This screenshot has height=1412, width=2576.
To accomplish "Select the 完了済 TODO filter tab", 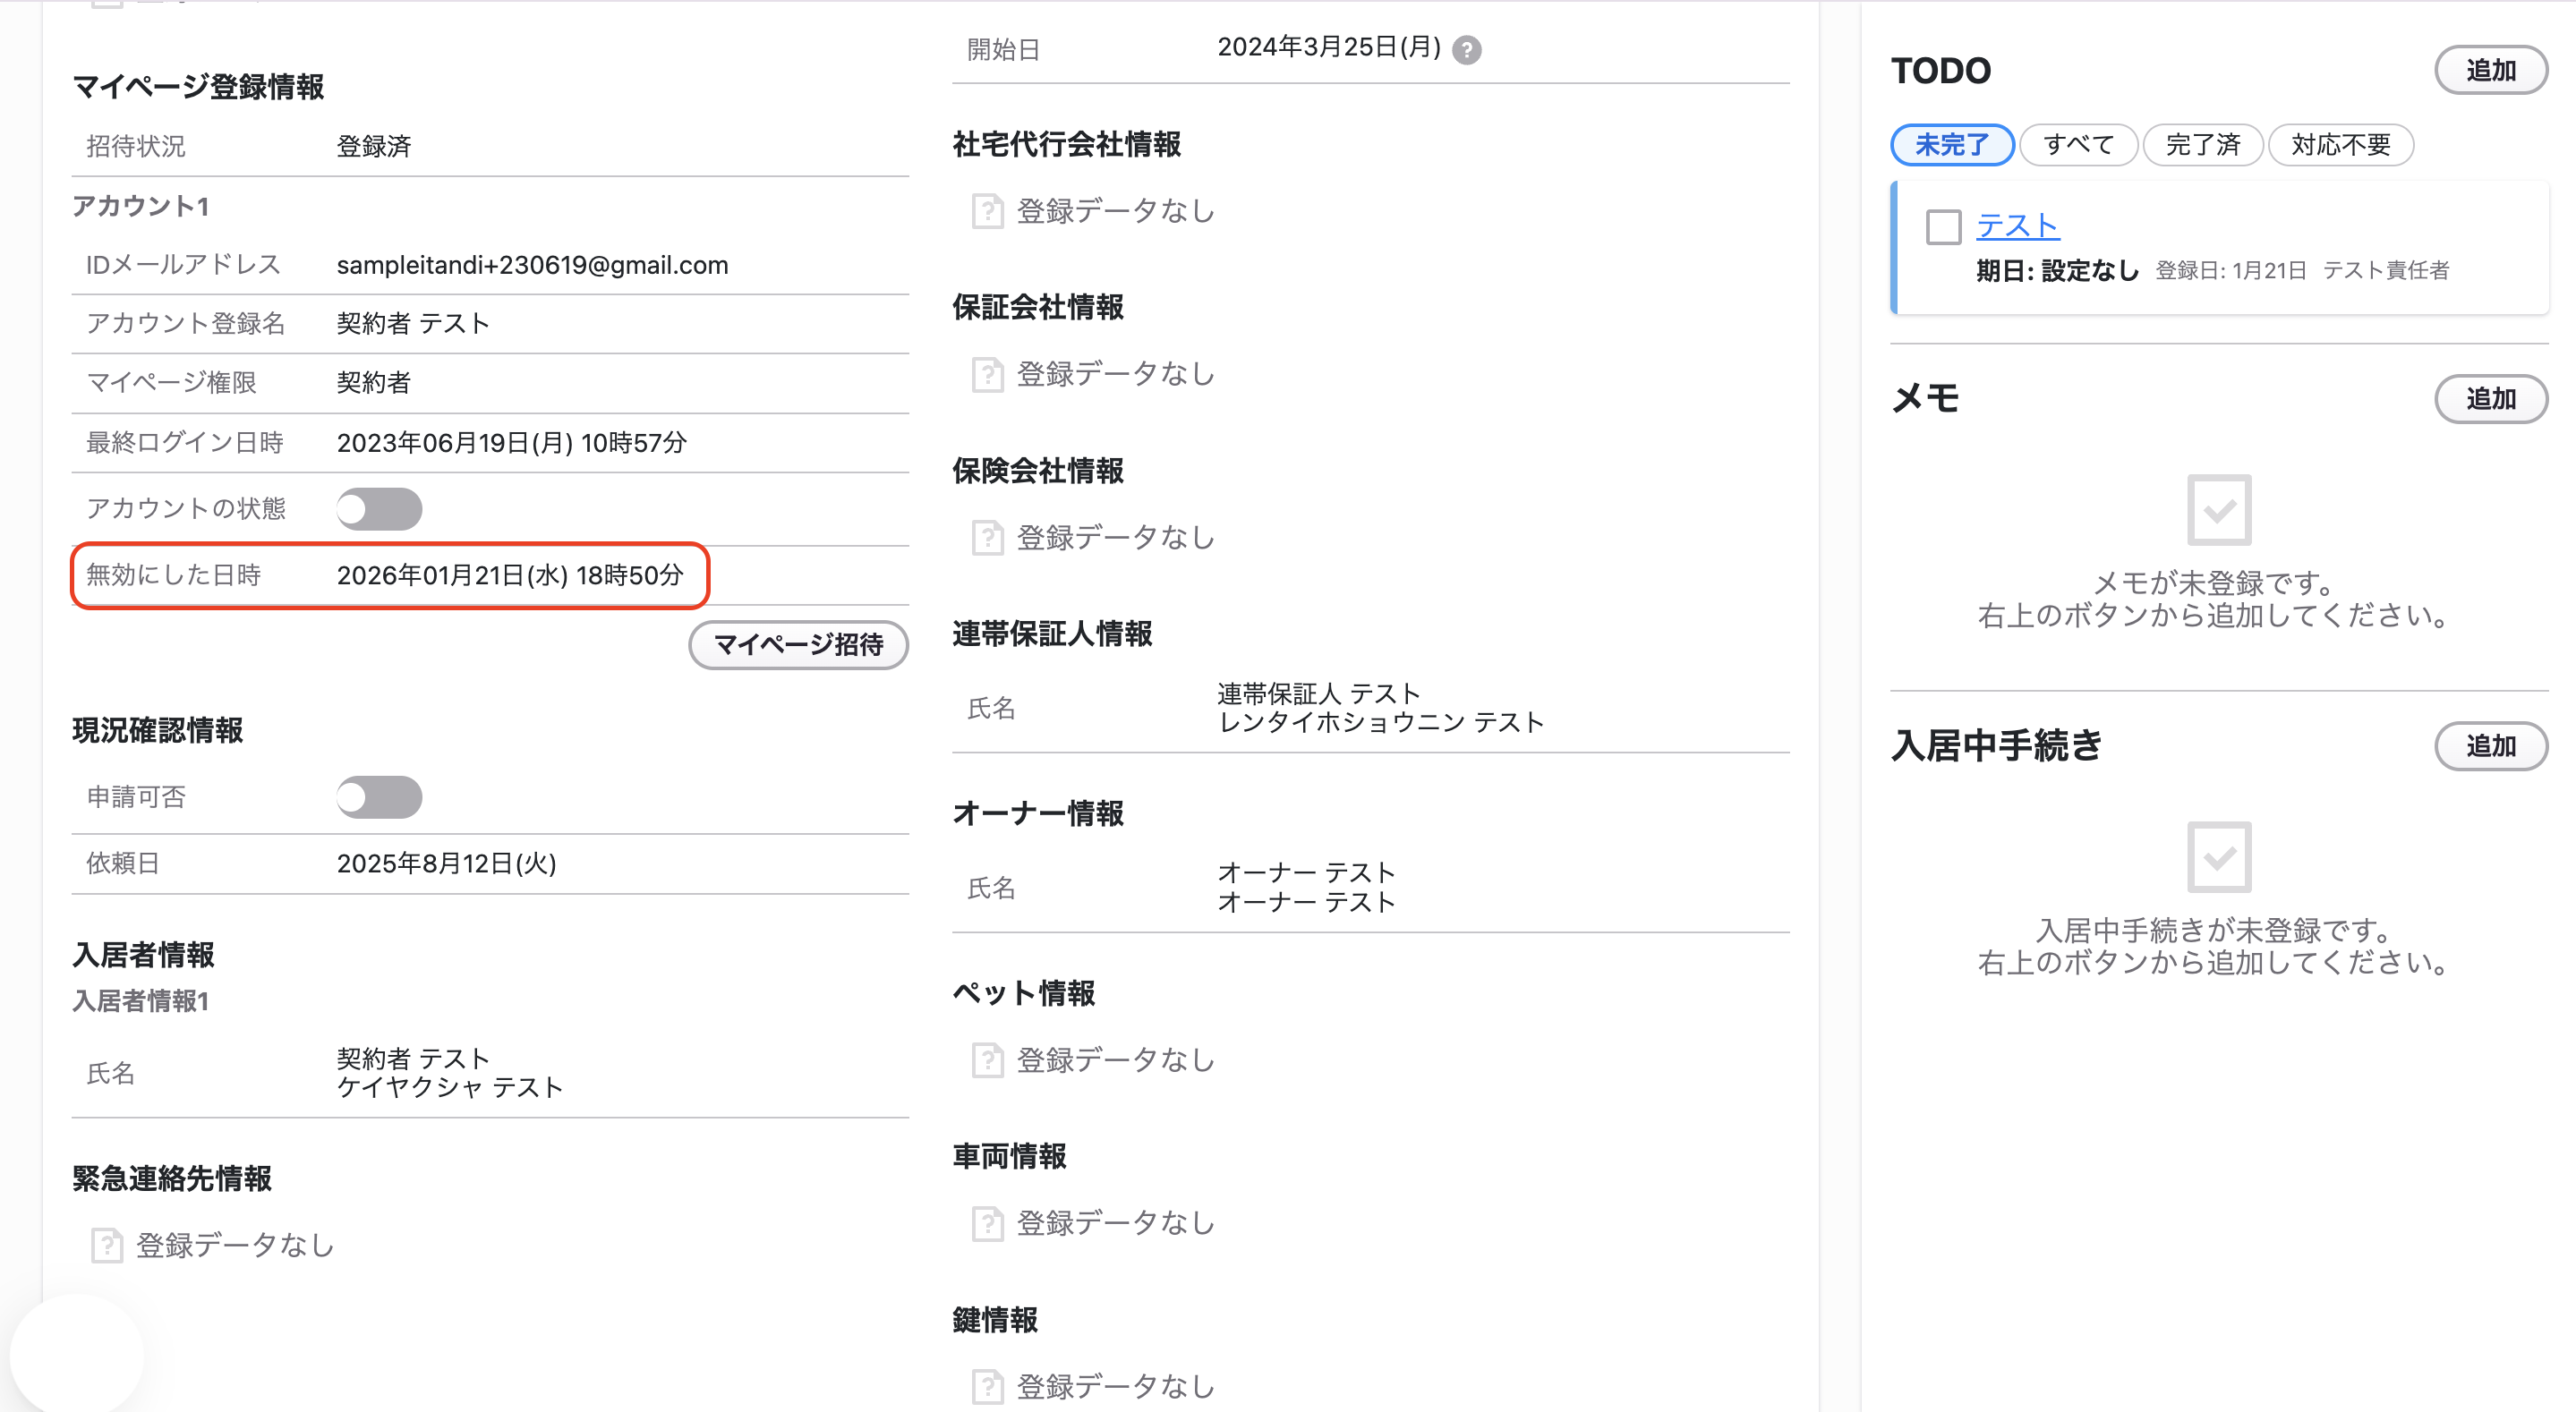I will 2203,145.
